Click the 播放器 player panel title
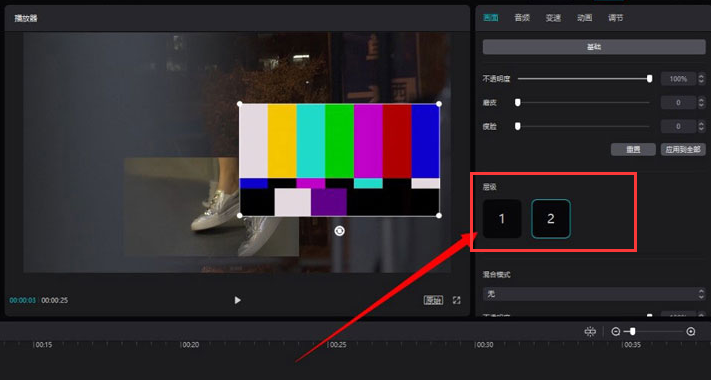The height and width of the screenshot is (380, 711). (26, 18)
